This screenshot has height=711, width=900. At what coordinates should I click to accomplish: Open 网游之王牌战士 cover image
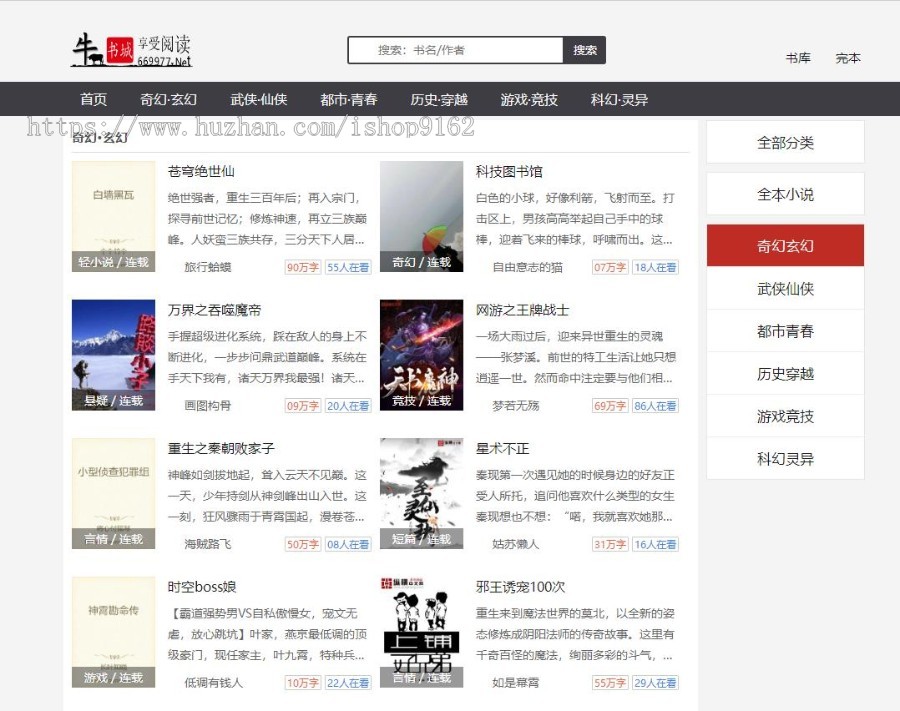[x=421, y=355]
